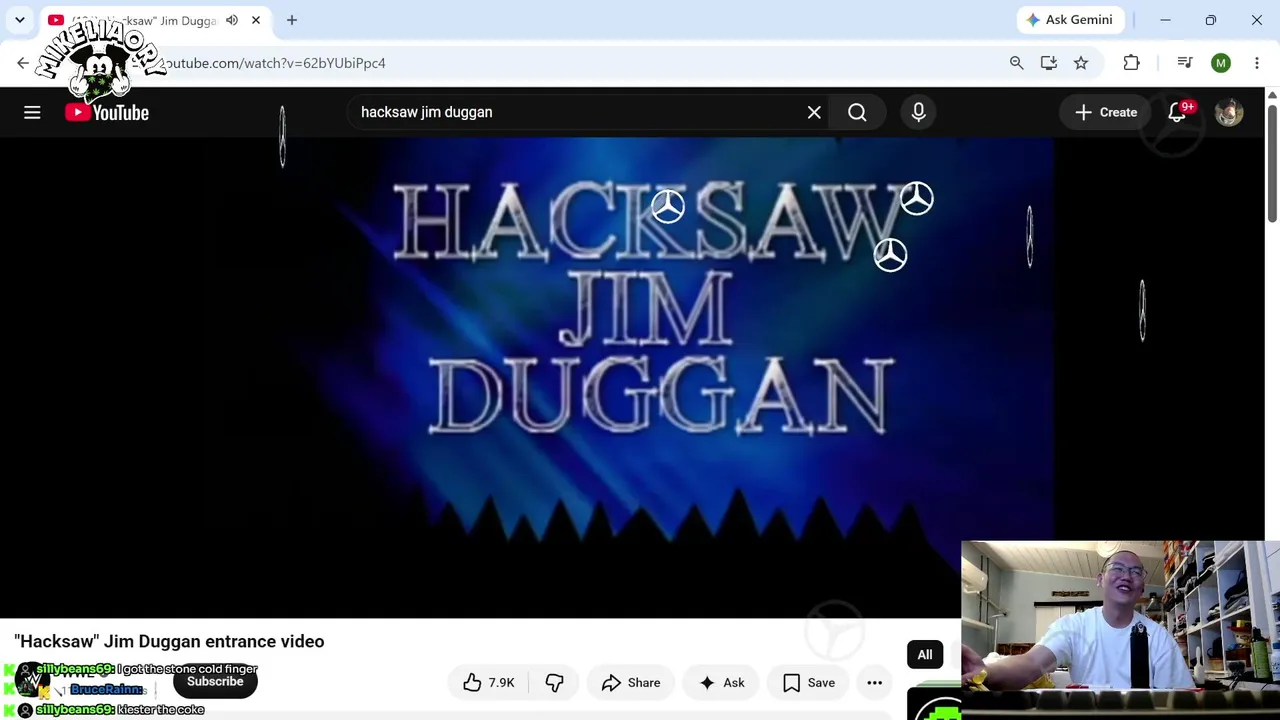The image size is (1280, 720).
Task: Click the install app icon in address bar
Action: click(1049, 63)
